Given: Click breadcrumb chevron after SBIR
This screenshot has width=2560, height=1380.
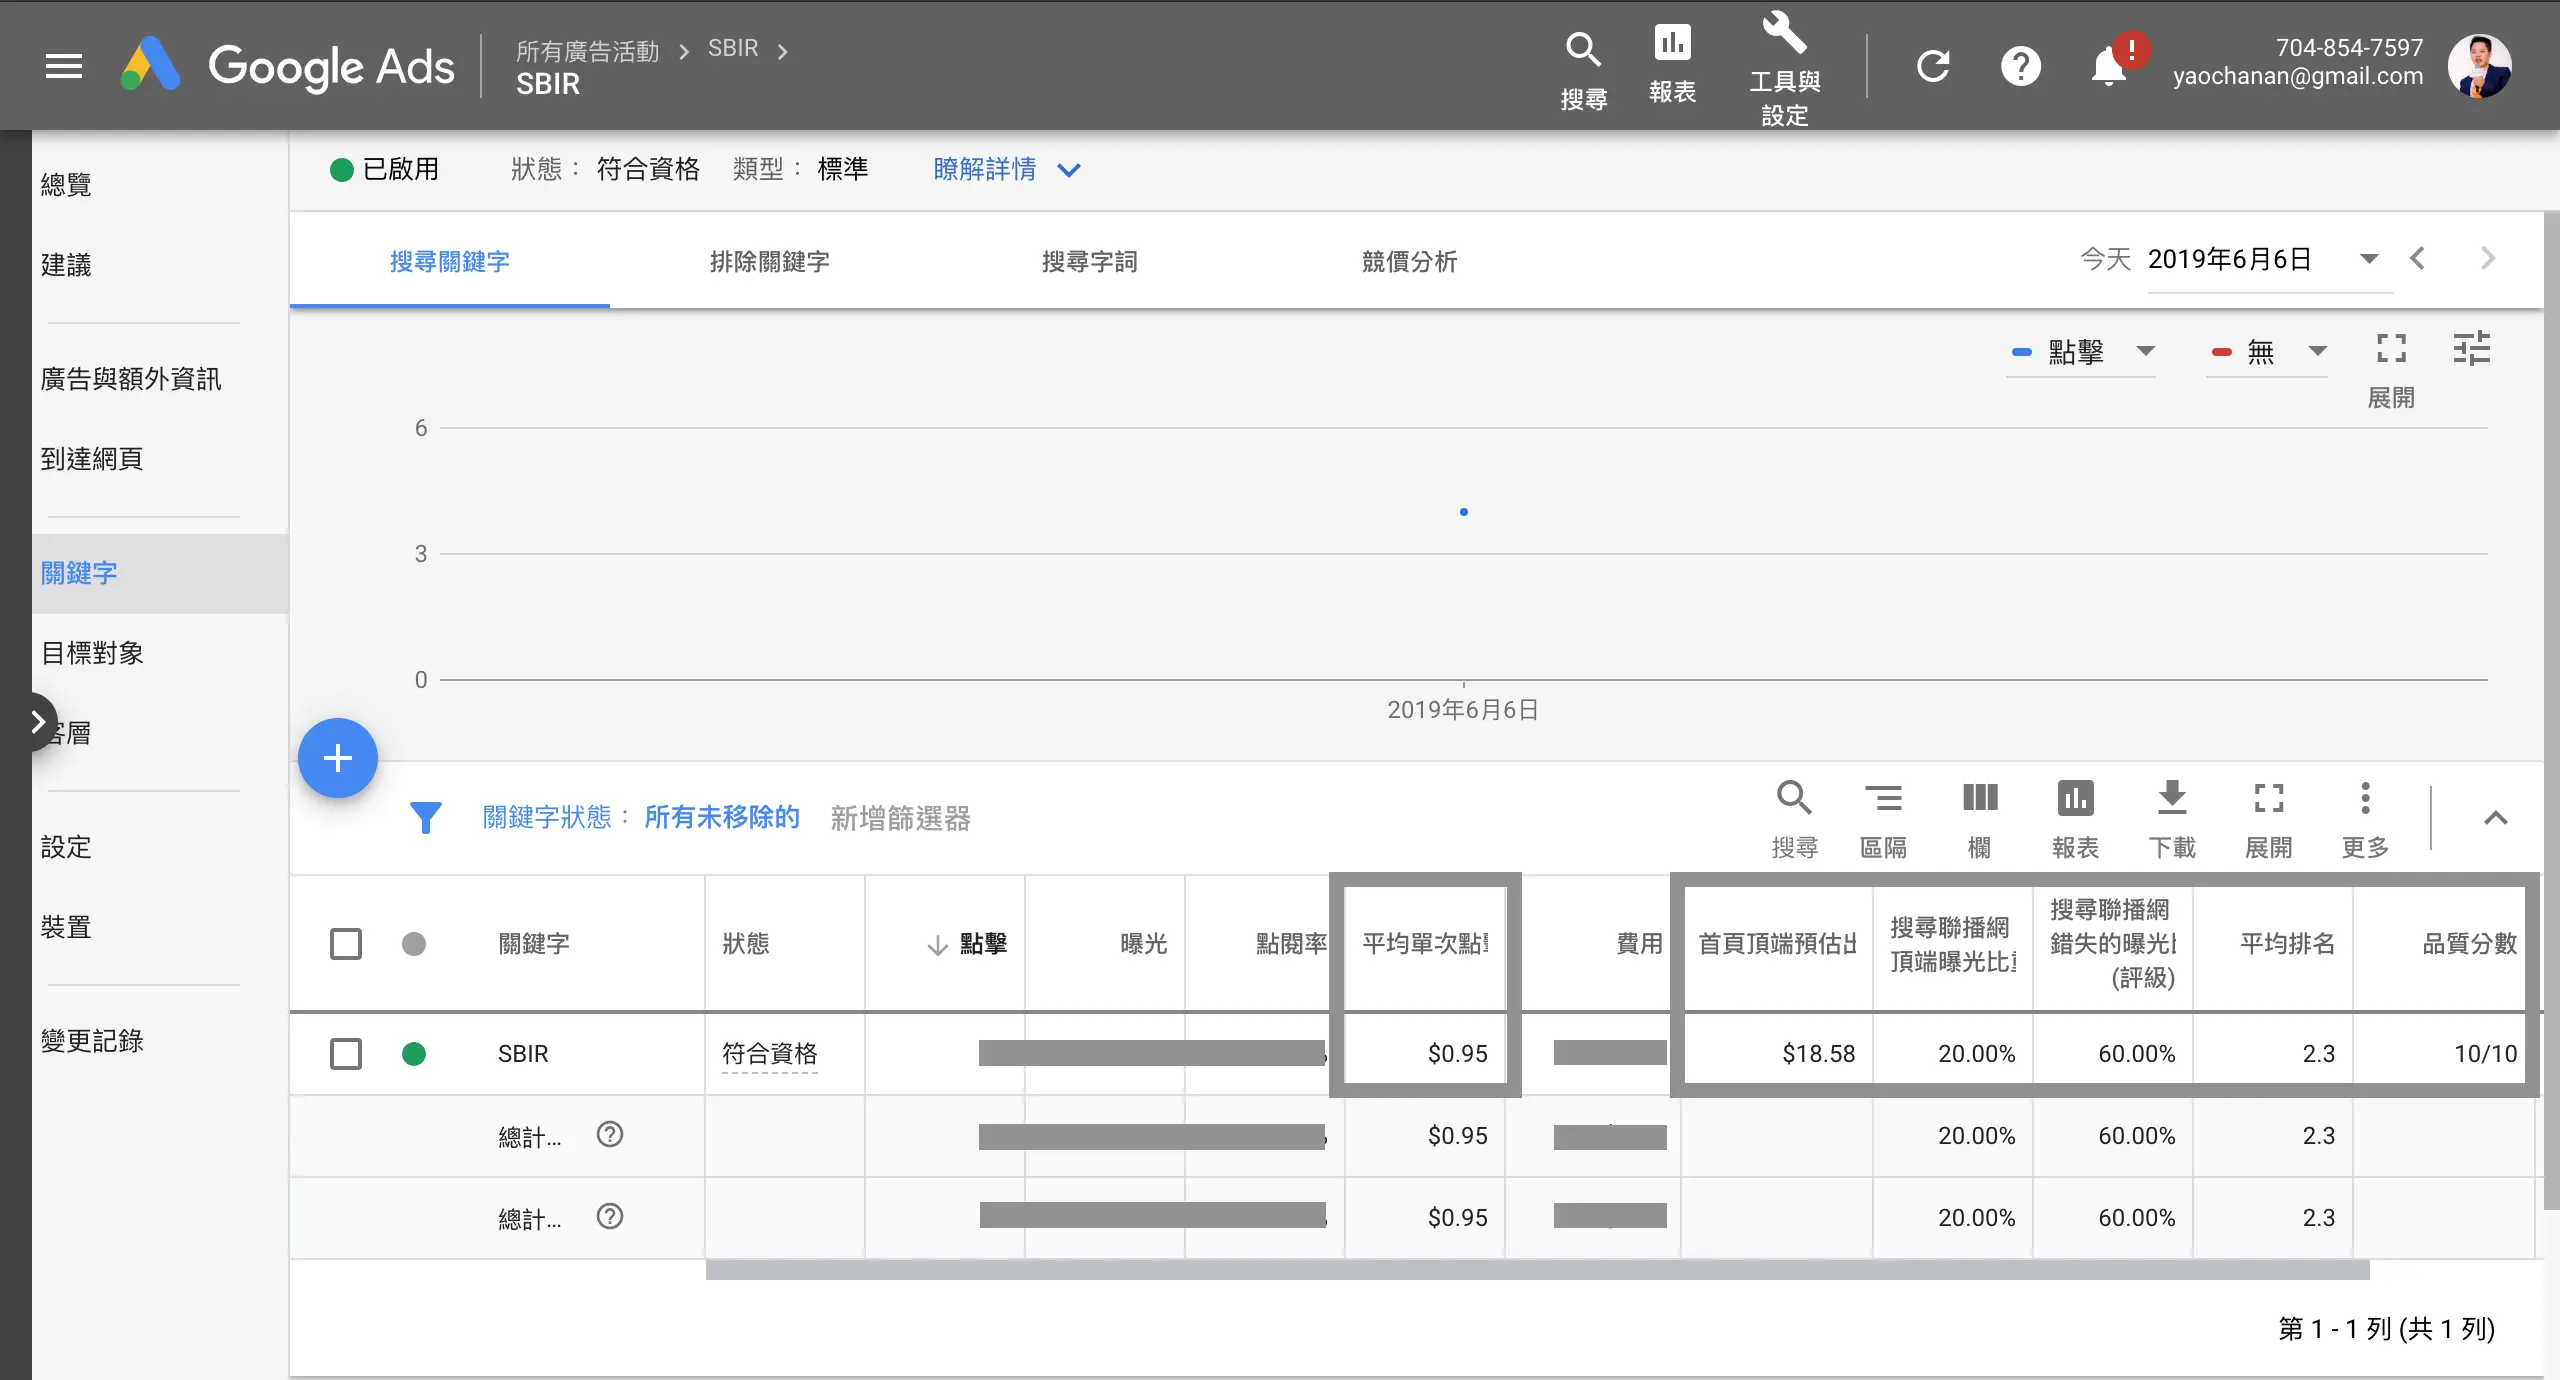Looking at the screenshot, I should point(783,51).
